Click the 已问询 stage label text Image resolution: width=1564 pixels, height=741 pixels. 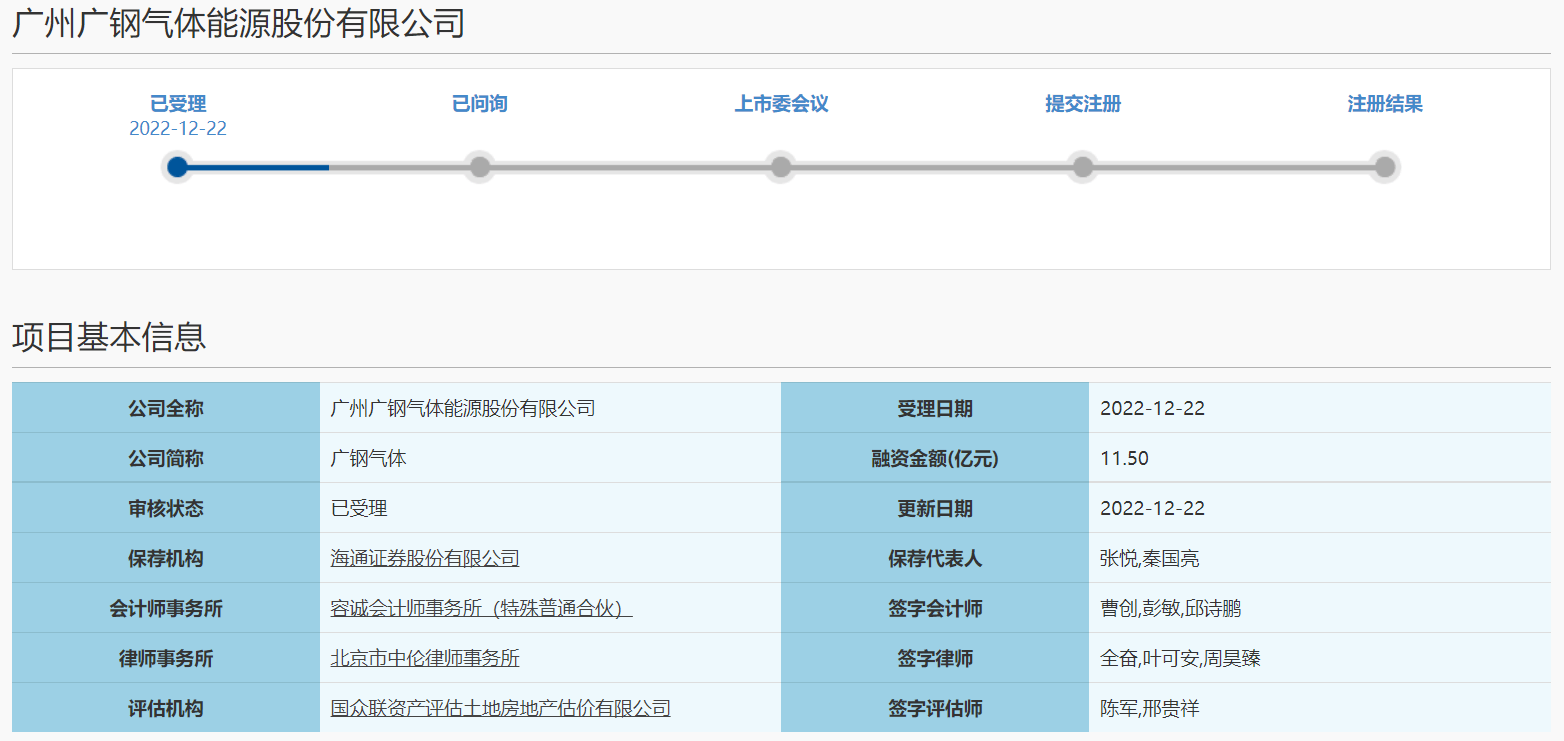479,103
